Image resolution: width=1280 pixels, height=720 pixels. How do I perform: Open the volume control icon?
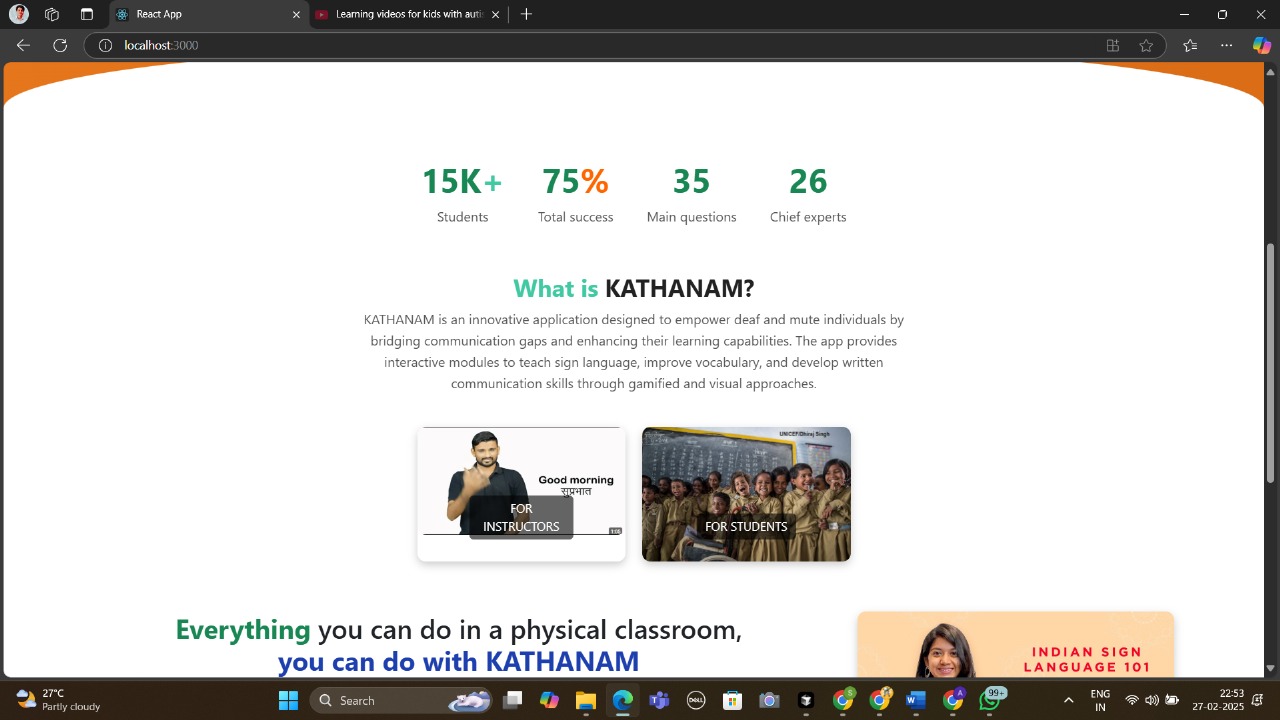(x=1152, y=700)
